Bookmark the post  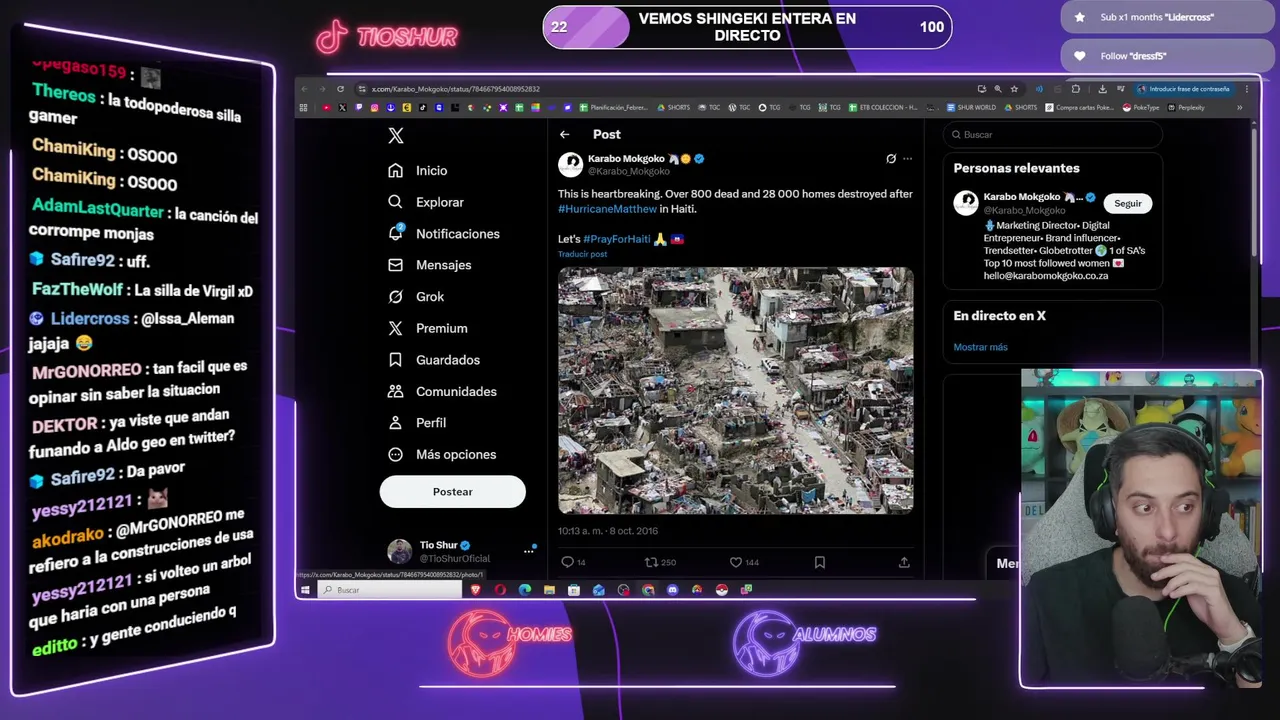click(819, 562)
